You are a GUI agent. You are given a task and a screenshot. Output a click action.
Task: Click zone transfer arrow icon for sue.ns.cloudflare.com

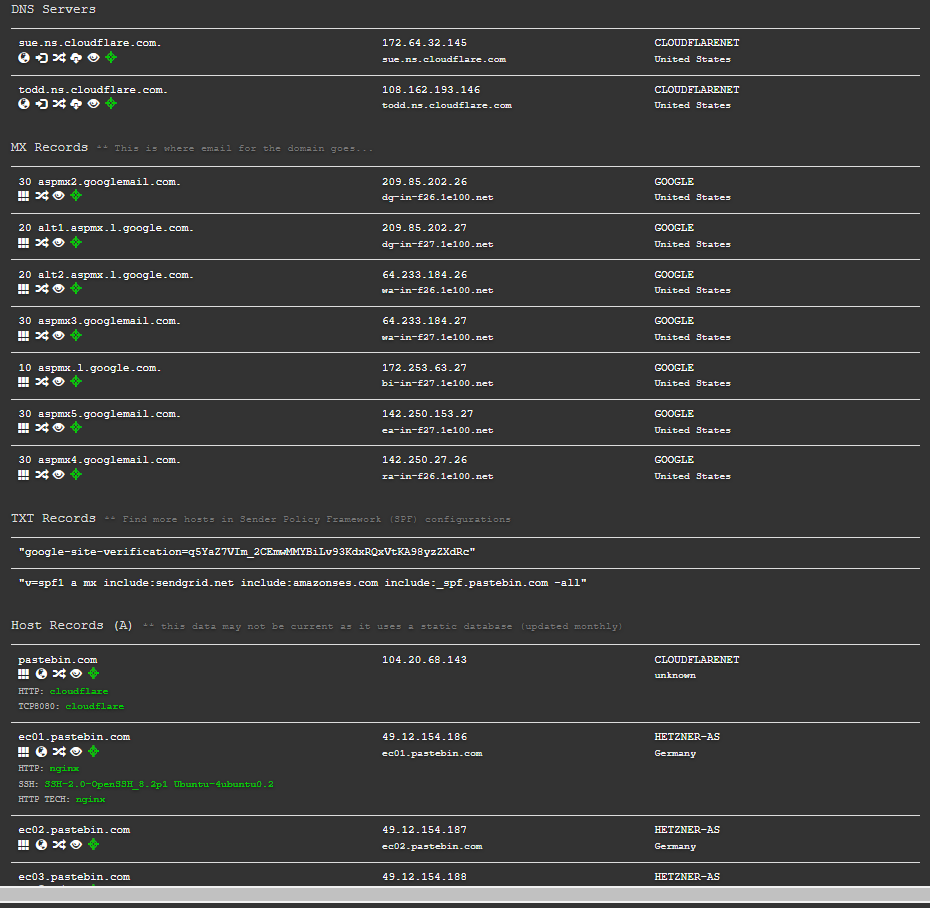point(41,58)
